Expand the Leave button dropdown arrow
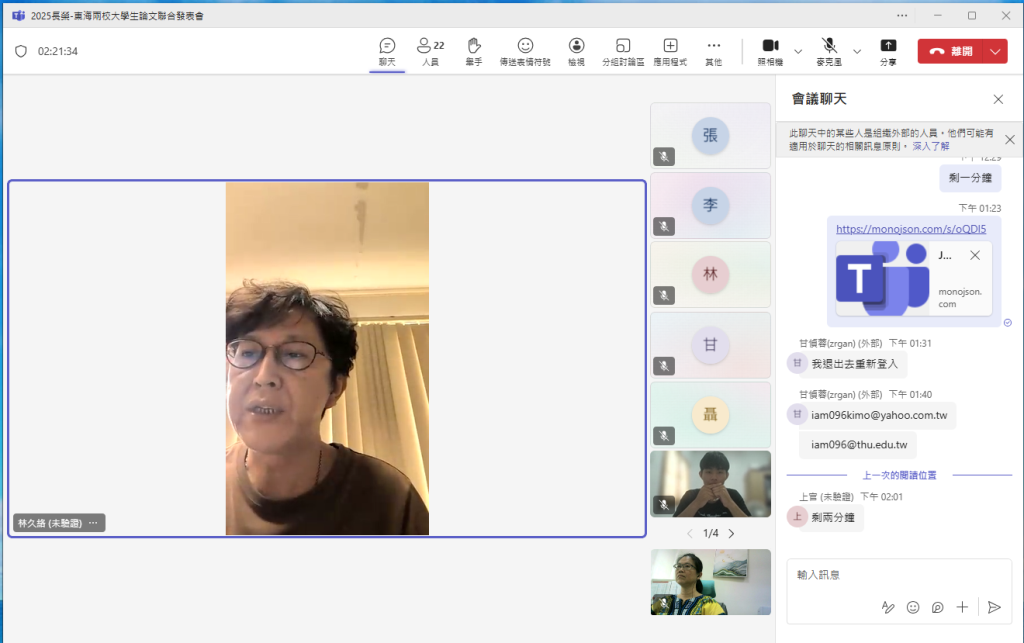 pyautogui.click(x=995, y=51)
